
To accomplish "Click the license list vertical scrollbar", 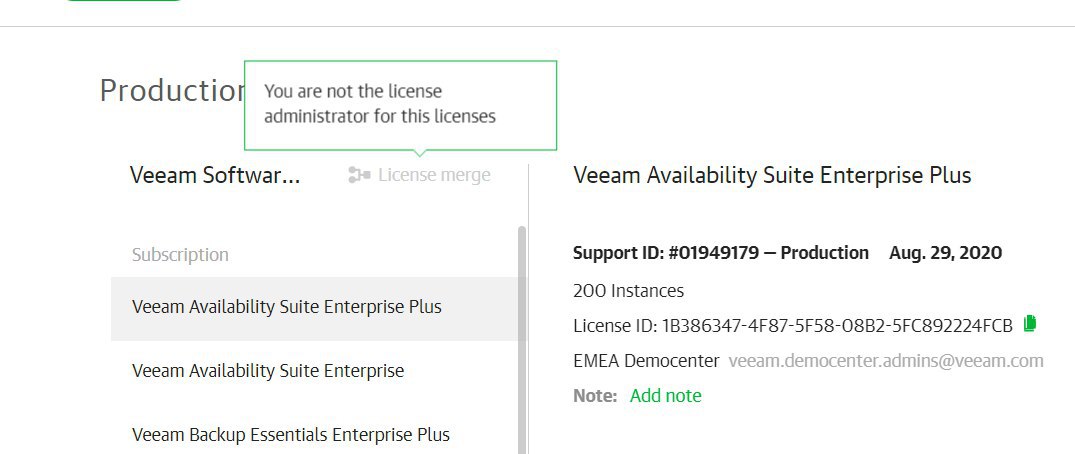I will tap(522, 339).
